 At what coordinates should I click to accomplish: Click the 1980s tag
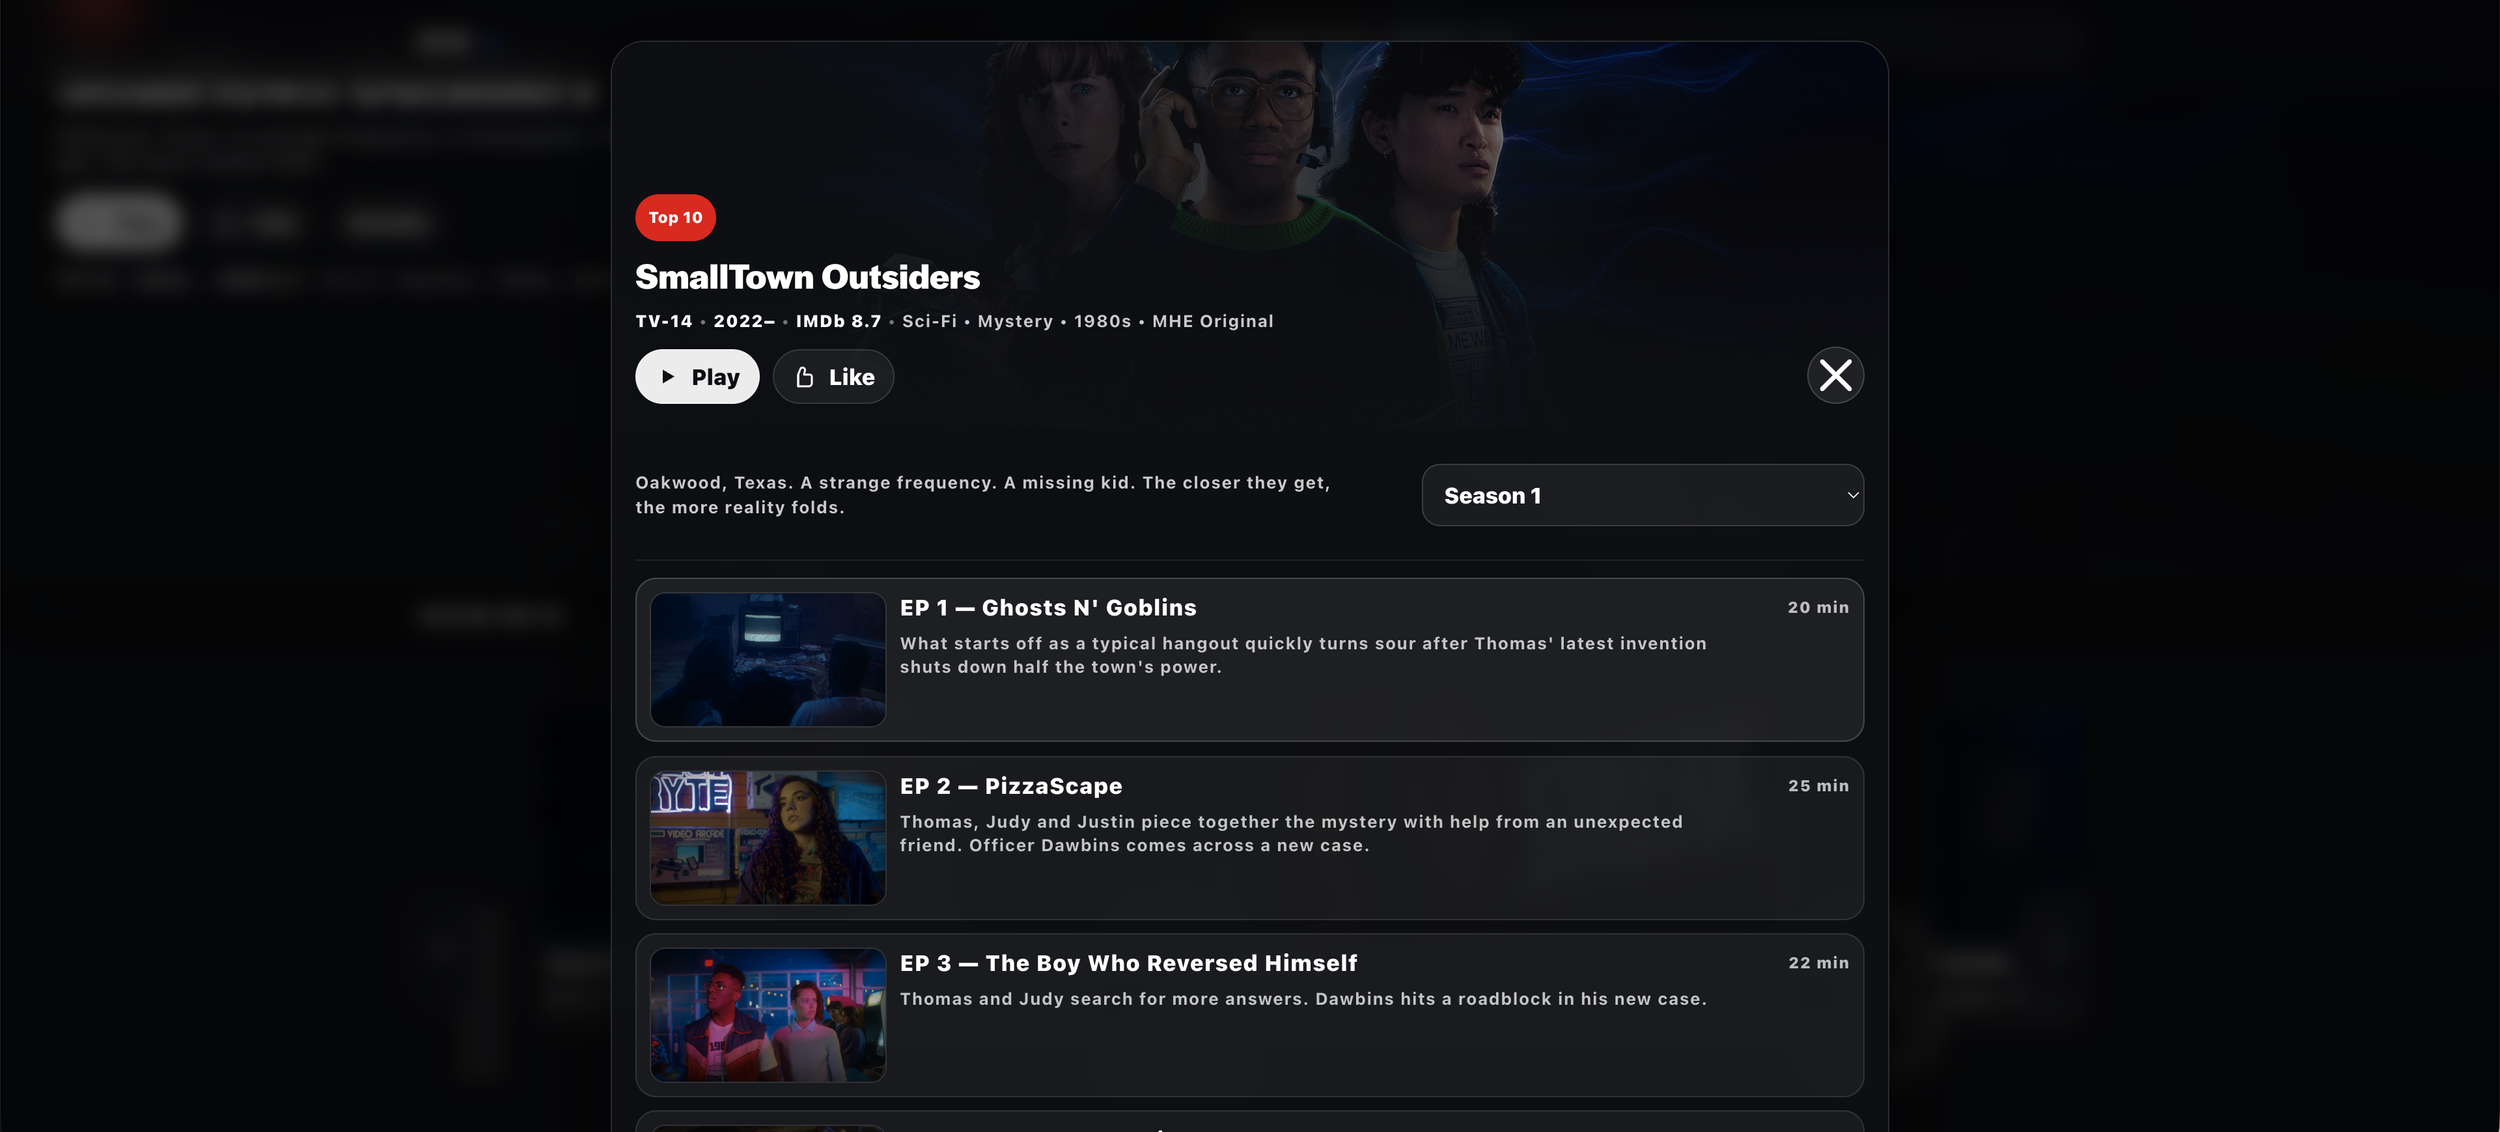point(1102,321)
